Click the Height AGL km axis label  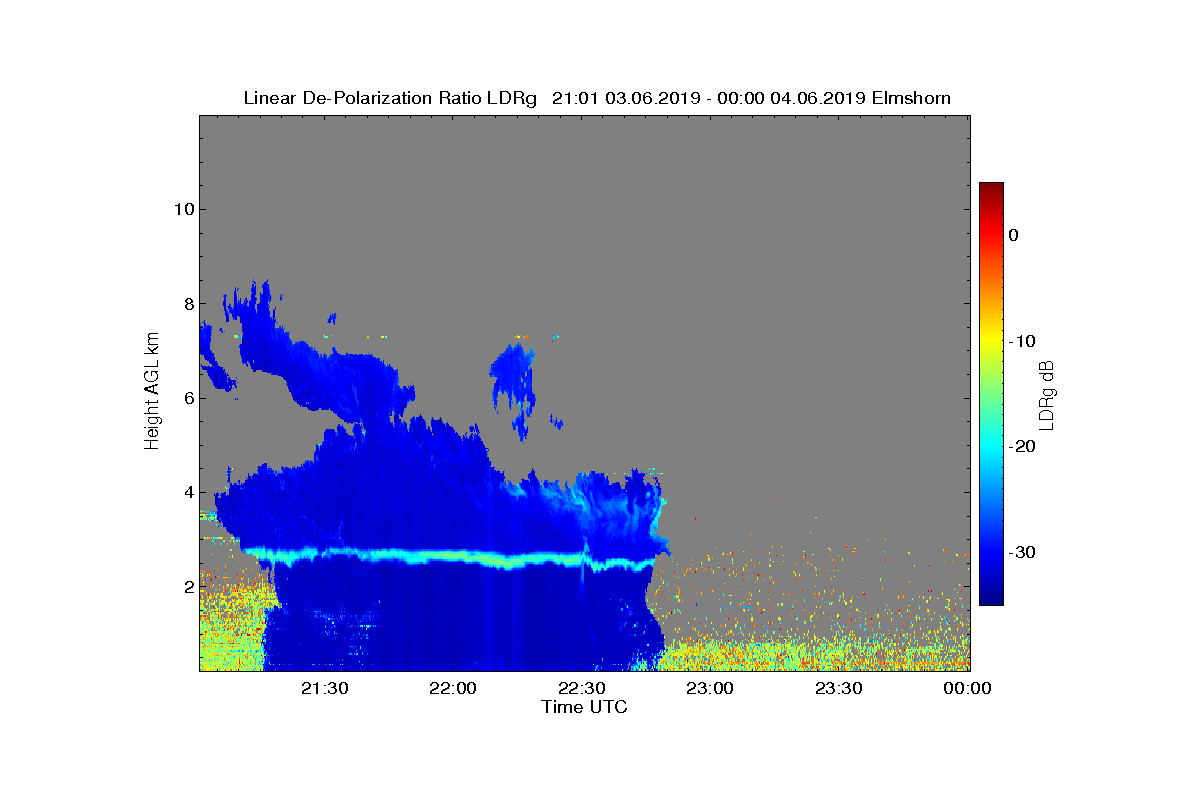152,392
